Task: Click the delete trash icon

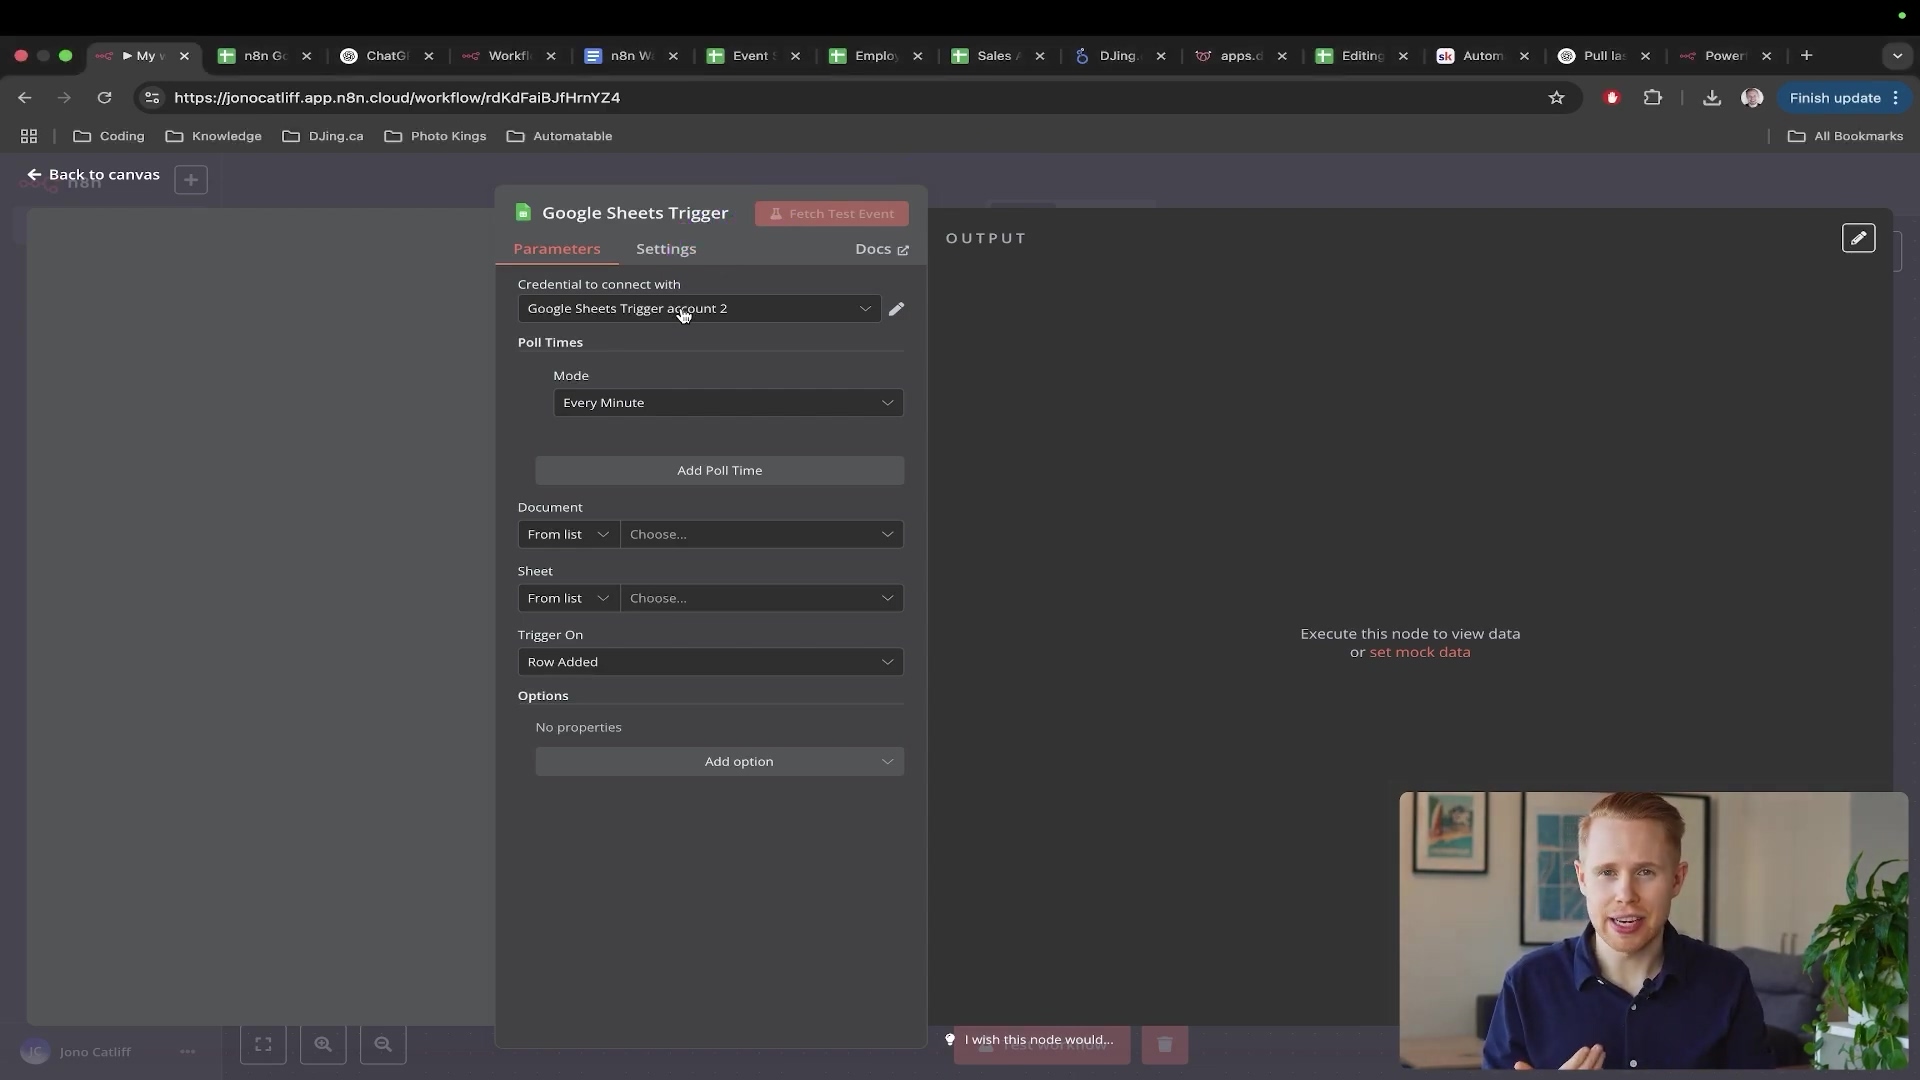Action: pyautogui.click(x=1164, y=1044)
